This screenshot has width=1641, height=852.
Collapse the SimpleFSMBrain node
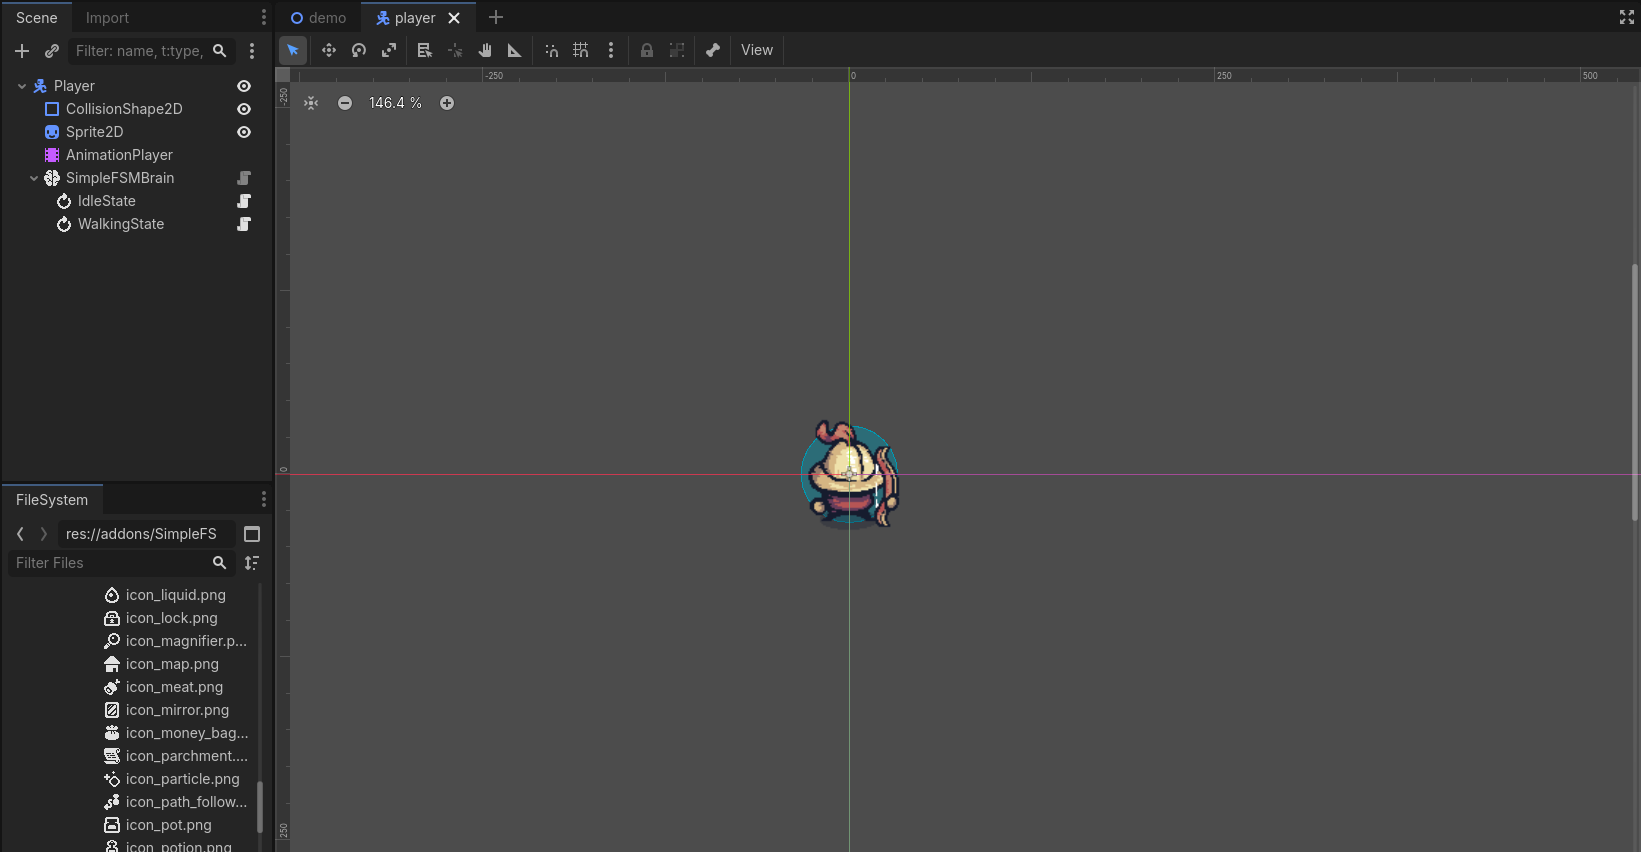pyautogui.click(x=34, y=178)
